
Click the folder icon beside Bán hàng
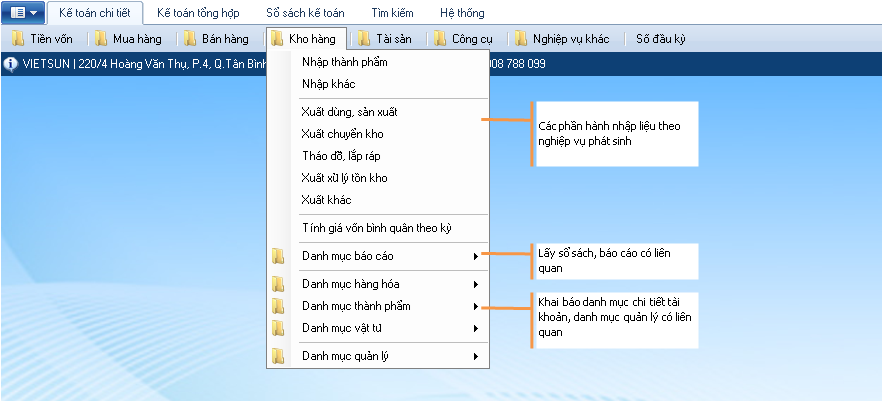click(x=188, y=39)
